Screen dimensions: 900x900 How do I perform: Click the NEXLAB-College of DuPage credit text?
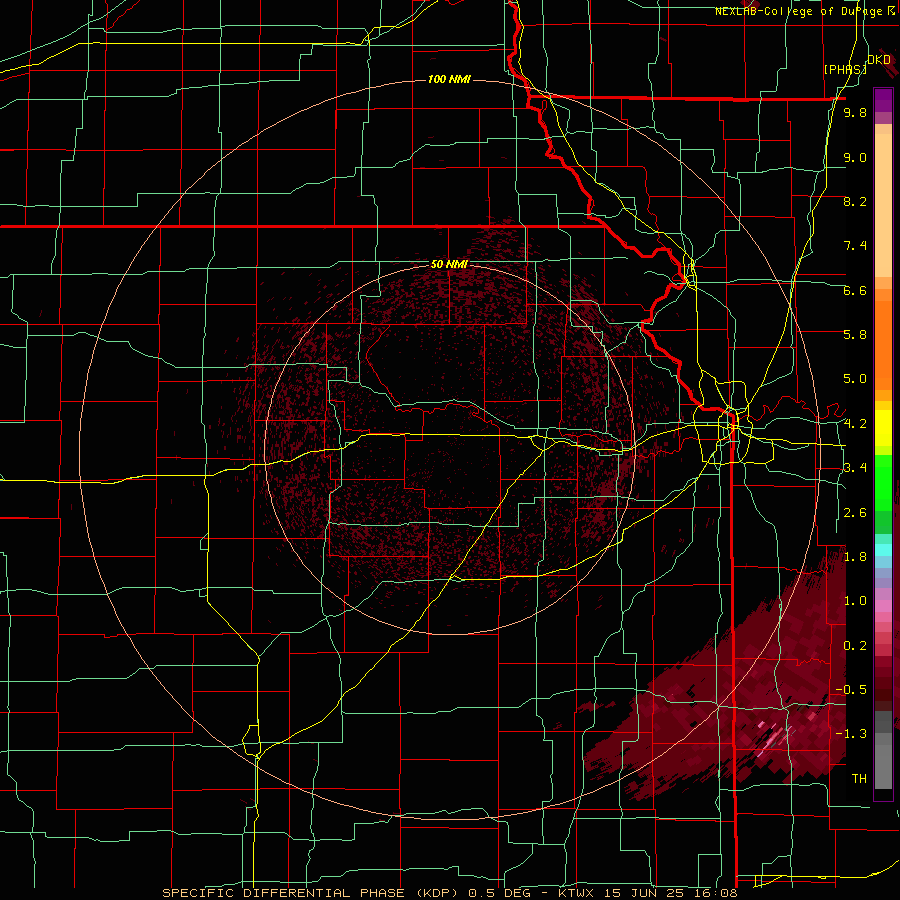(798, 11)
